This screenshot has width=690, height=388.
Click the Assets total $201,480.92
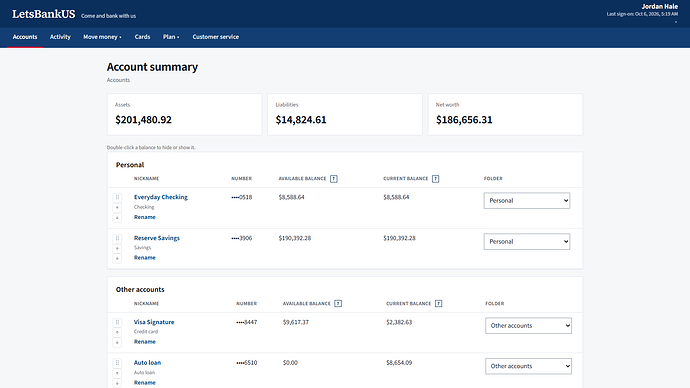click(143, 120)
